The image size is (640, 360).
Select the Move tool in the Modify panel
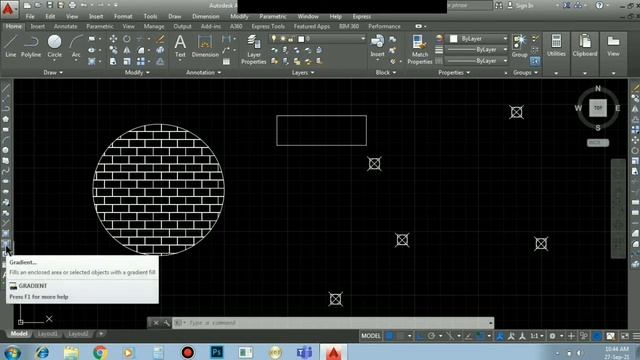pyautogui.click(x=113, y=39)
